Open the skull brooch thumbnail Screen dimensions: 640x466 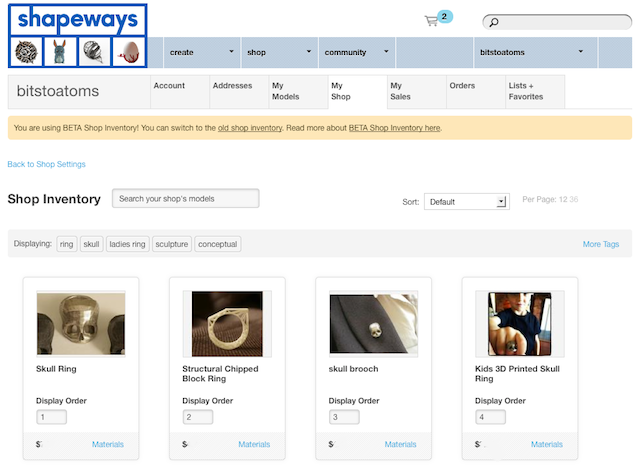click(x=373, y=323)
